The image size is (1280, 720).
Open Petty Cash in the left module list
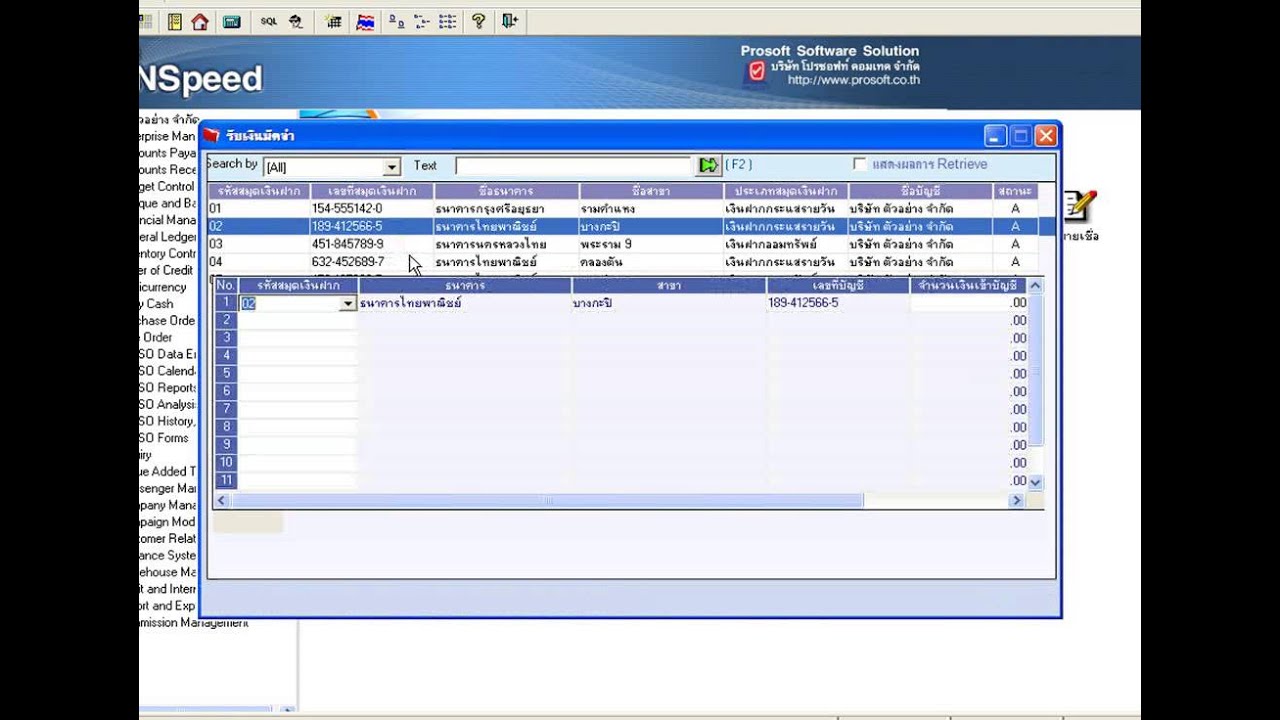[x=157, y=304]
